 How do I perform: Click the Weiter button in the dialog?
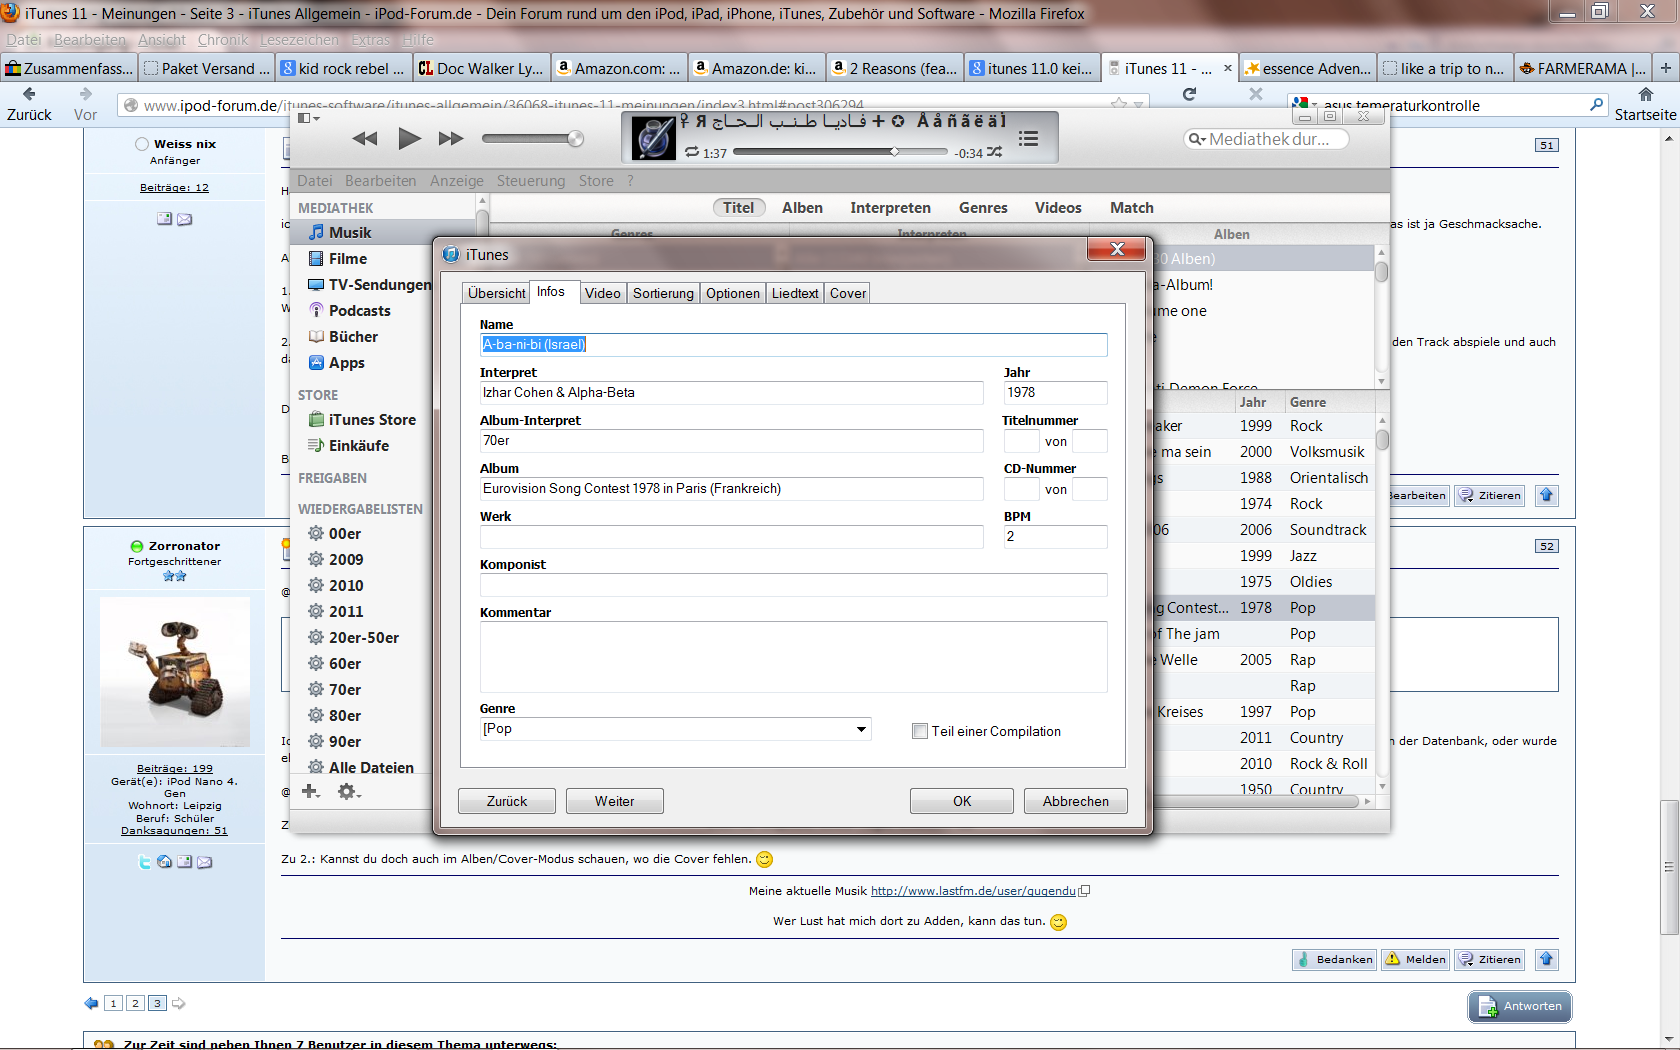click(615, 801)
